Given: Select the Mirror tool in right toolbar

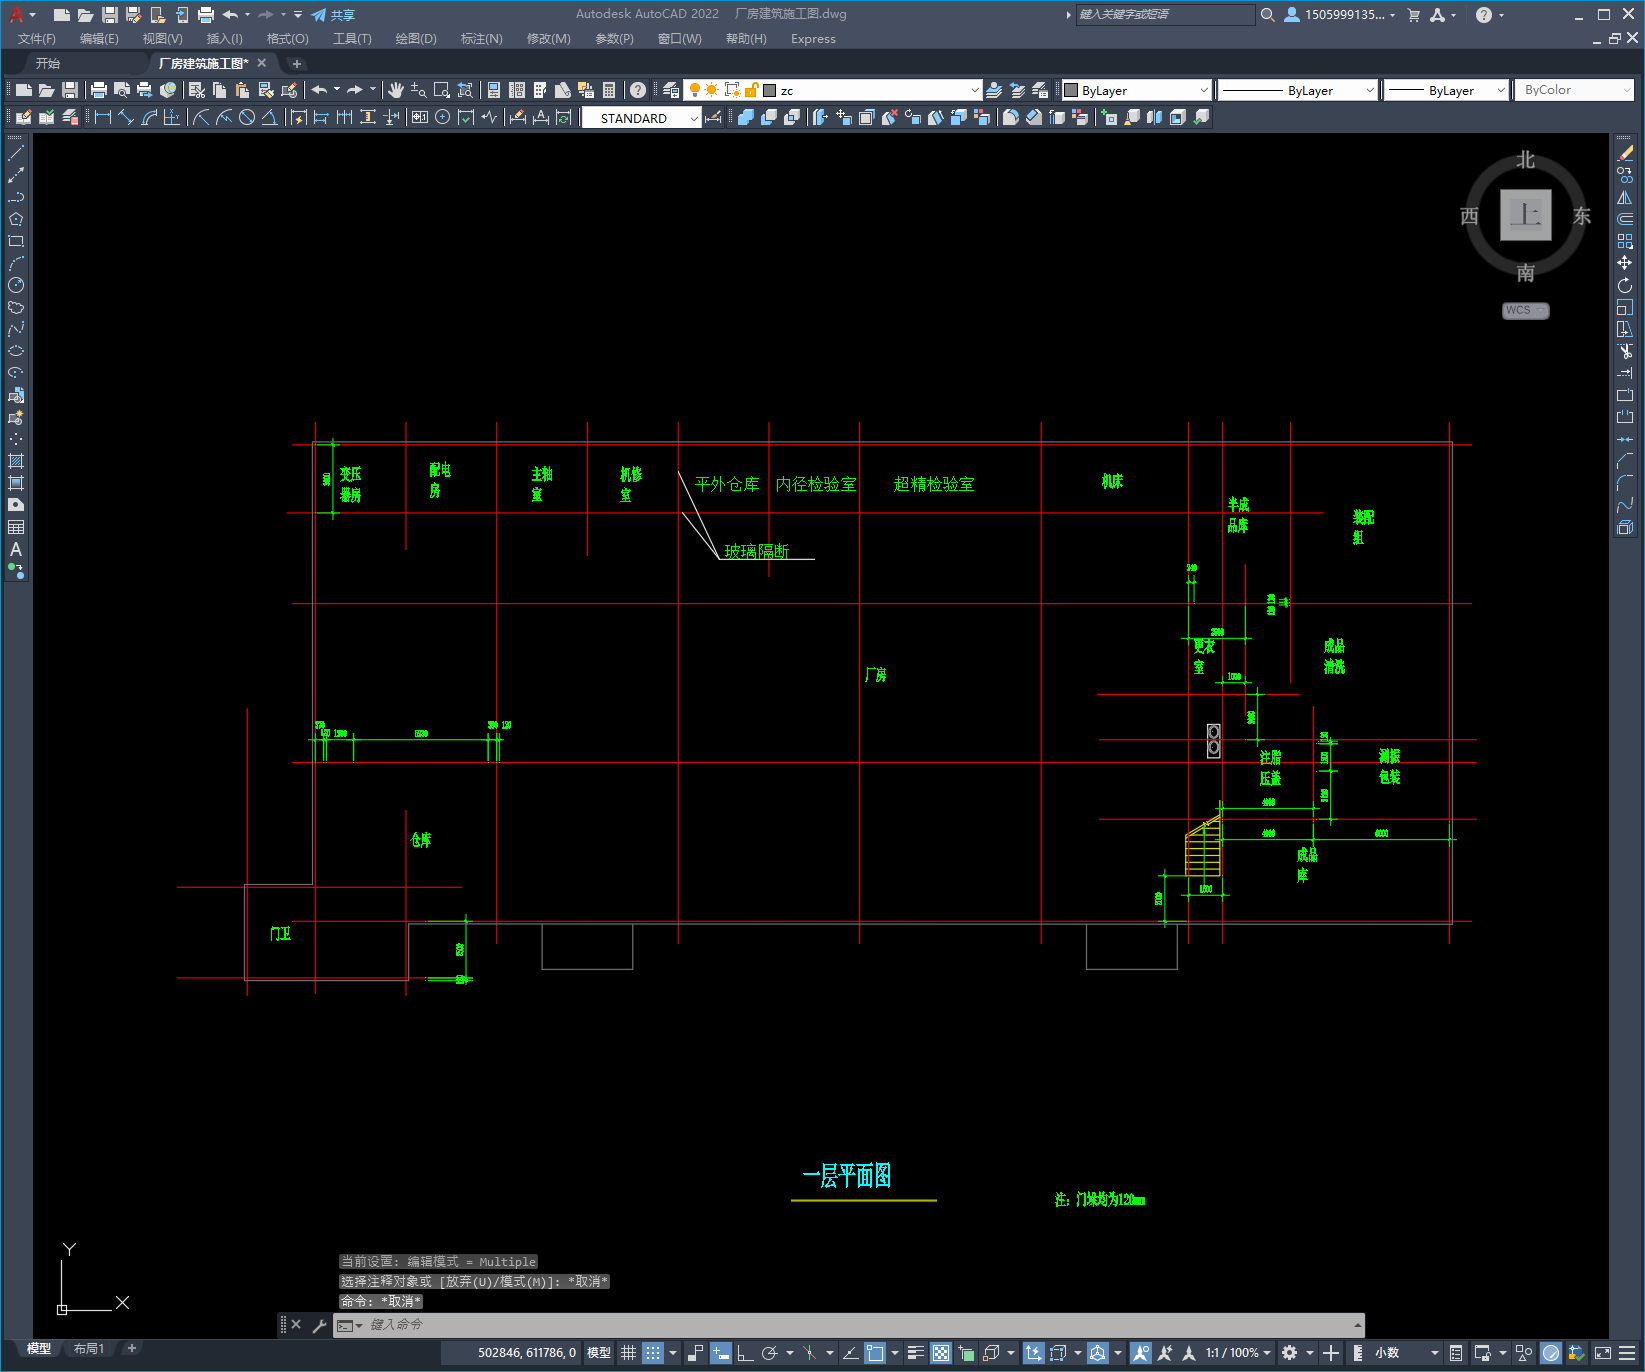Looking at the screenshot, I should pyautogui.click(x=1625, y=197).
